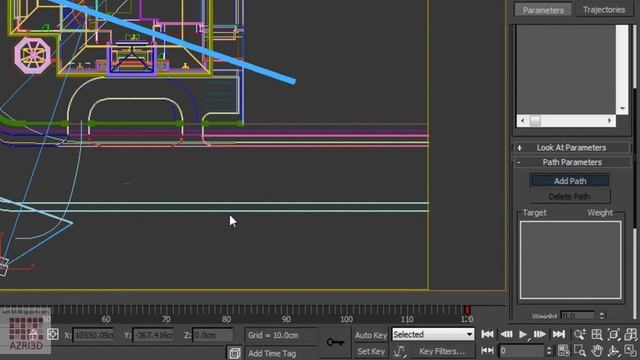Viewport: 640px width, 360px height.
Task: Toggle absolute/offset transform type-in icon
Action: [x=53, y=335]
